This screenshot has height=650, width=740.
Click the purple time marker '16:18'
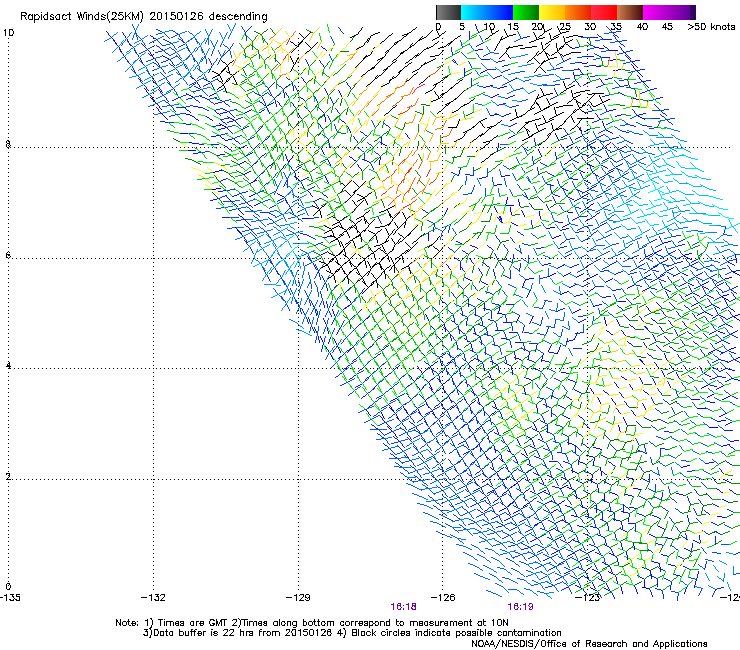pyautogui.click(x=404, y=607)
